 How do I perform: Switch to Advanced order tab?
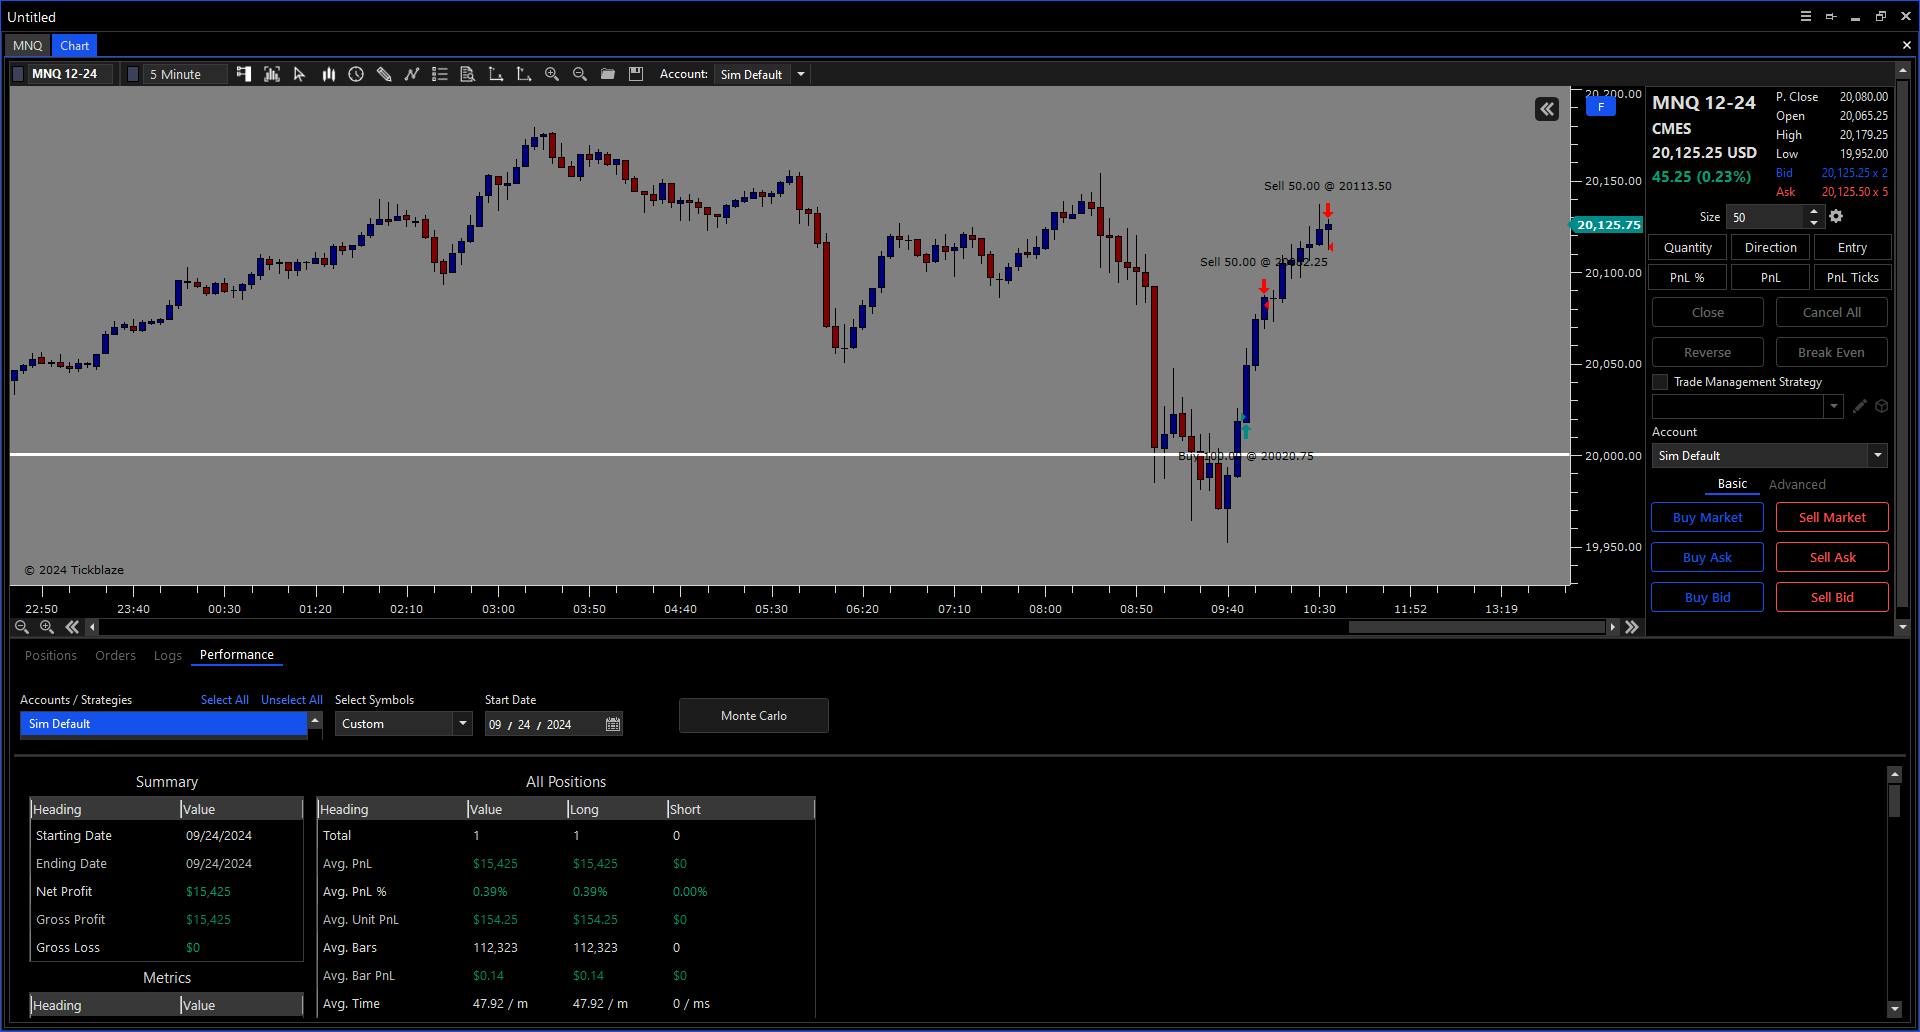point(1797,484)
